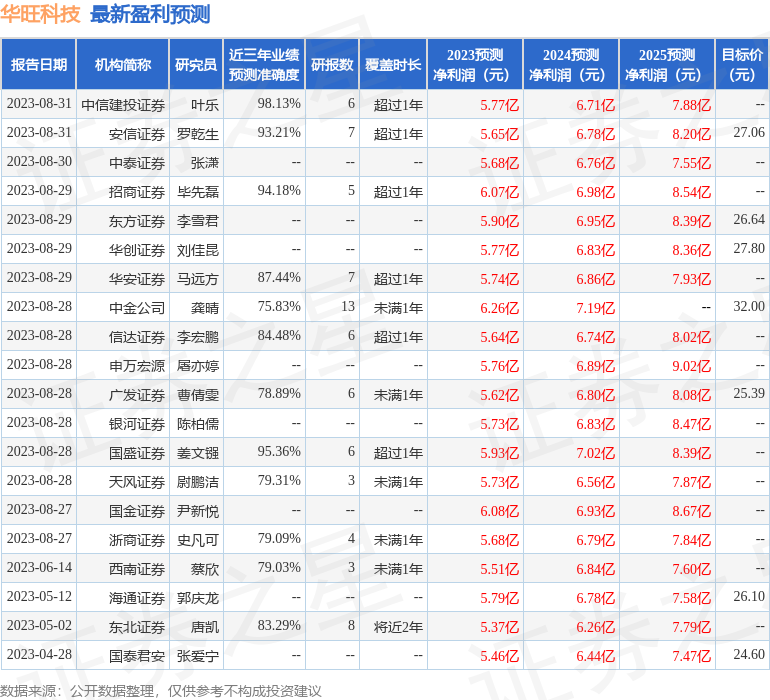Select institution 海通证券

pyautogui.click(x=137, y=597)
